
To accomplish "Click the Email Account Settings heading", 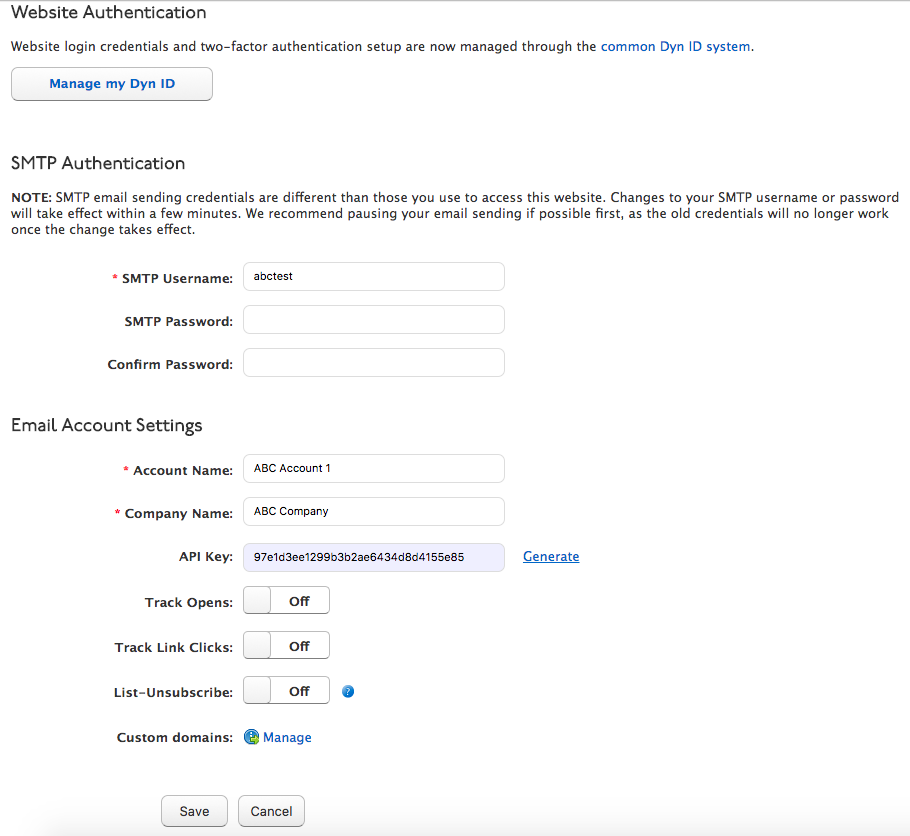I will point(107,426).
